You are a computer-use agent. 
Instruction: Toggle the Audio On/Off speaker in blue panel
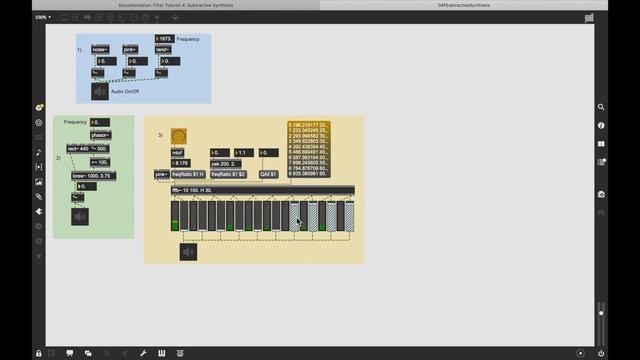[x=100, y=92]
